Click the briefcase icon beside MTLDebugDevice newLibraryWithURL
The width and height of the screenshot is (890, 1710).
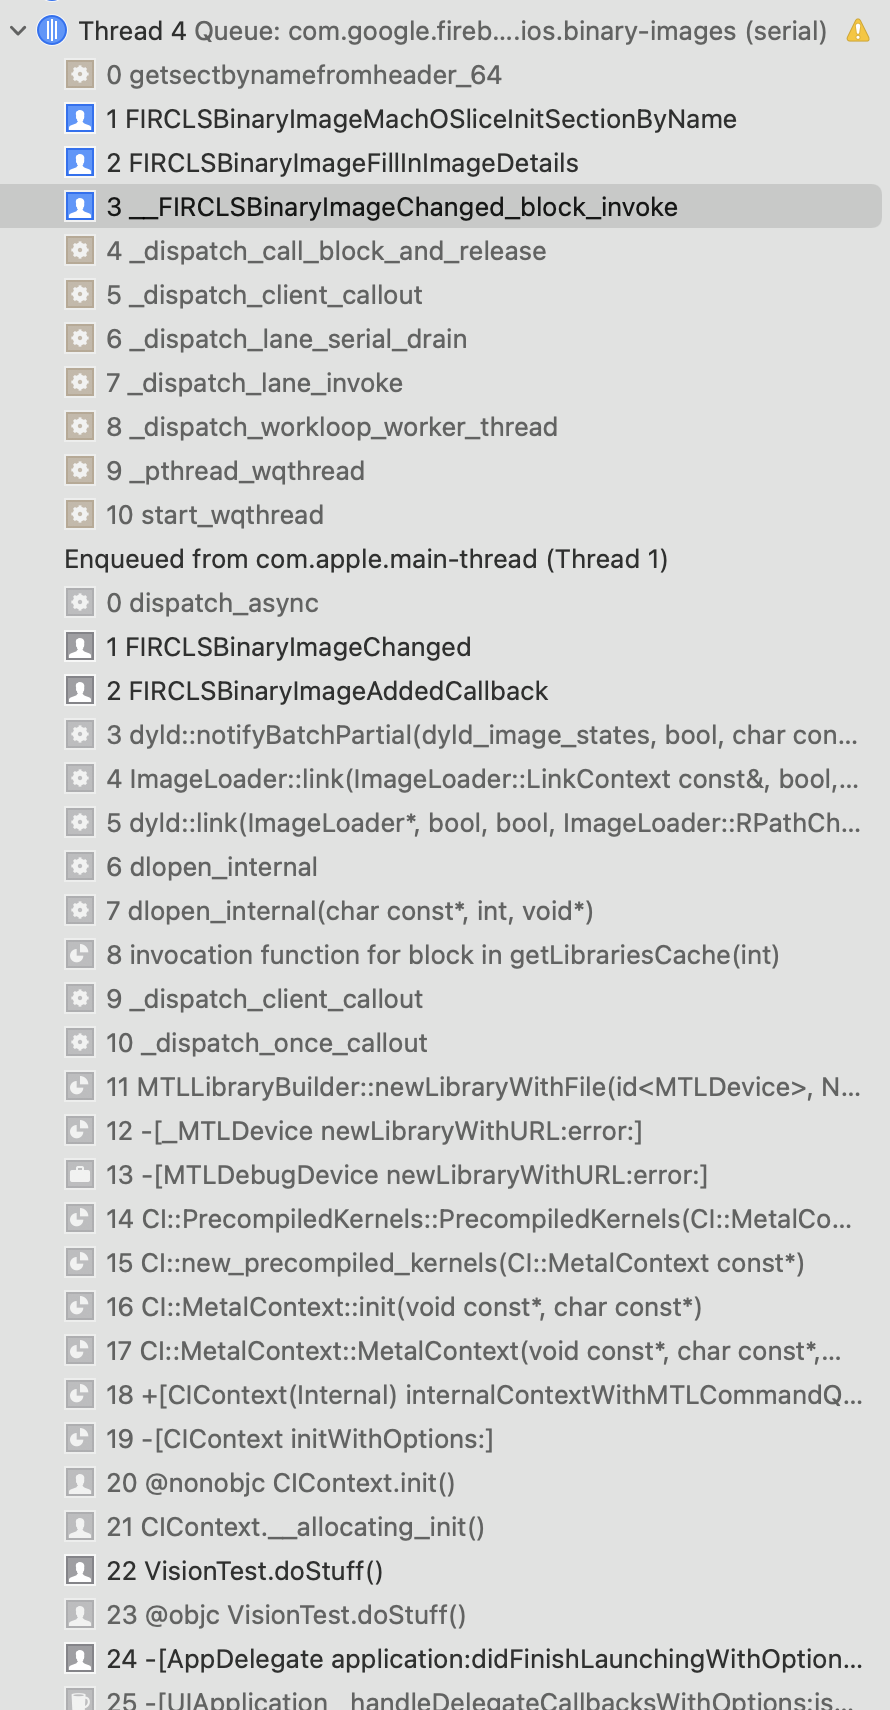79,1175
